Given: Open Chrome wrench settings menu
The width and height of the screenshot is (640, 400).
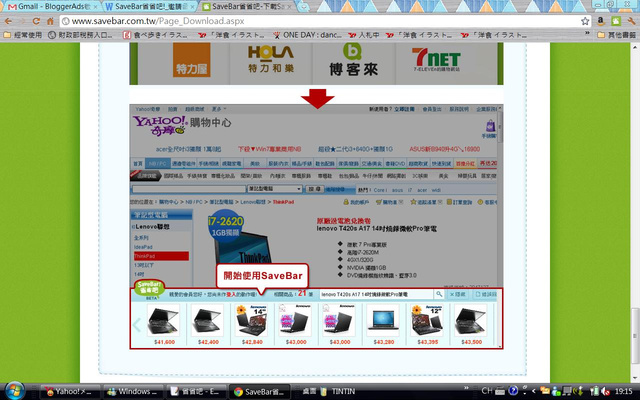Looking at the screenshot, I should point(631,21).
